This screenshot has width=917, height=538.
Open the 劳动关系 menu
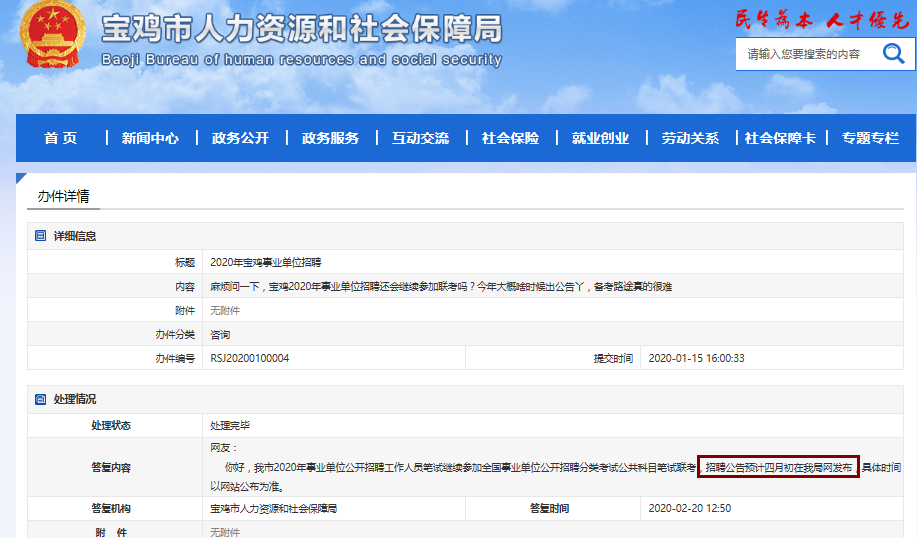[x=691, y=138]
